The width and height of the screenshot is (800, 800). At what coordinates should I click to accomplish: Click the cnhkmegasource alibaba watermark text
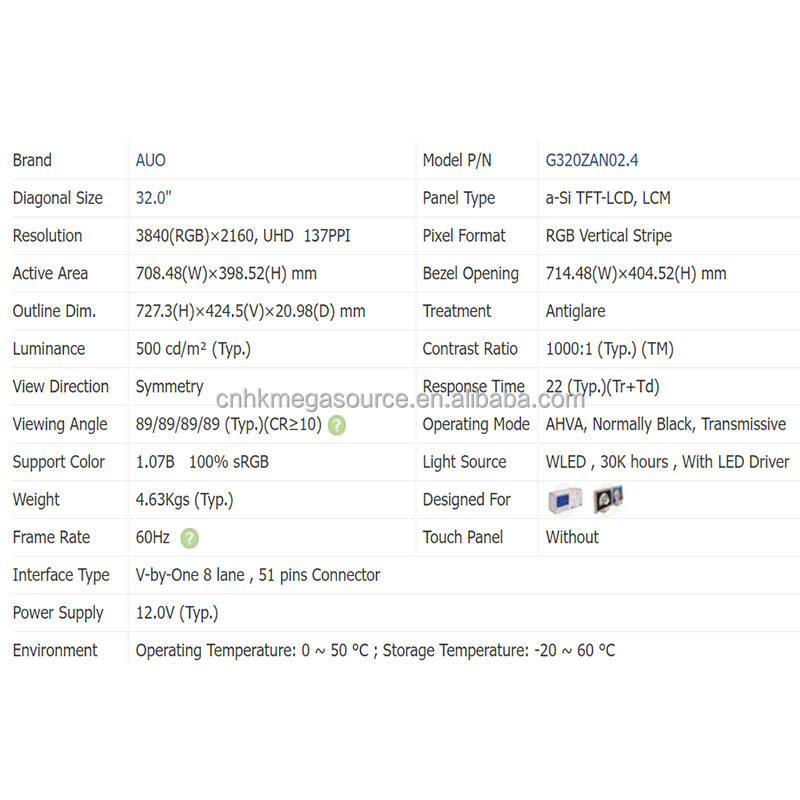[400, 399]
